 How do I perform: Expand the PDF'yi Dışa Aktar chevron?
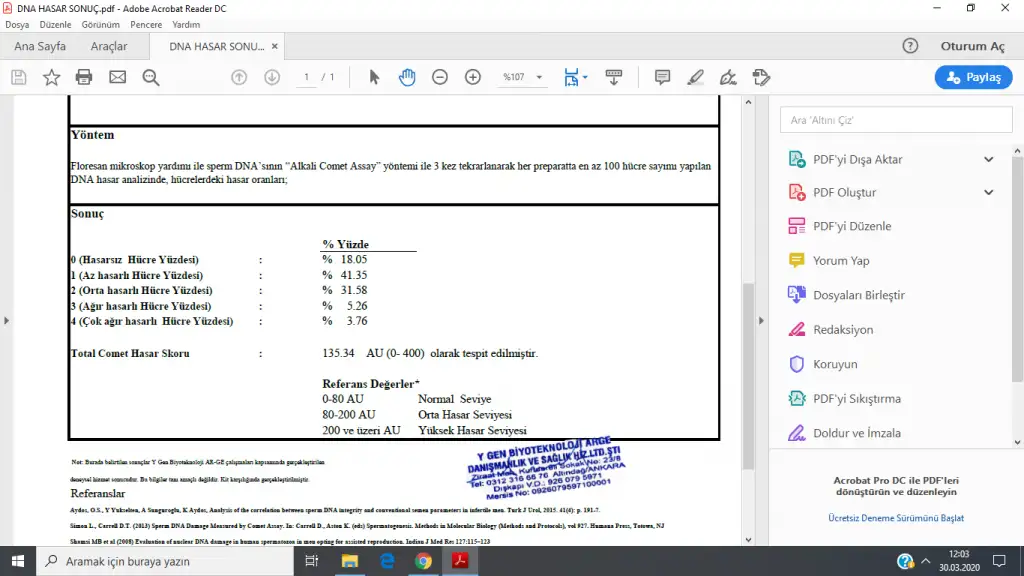point(989,159)
